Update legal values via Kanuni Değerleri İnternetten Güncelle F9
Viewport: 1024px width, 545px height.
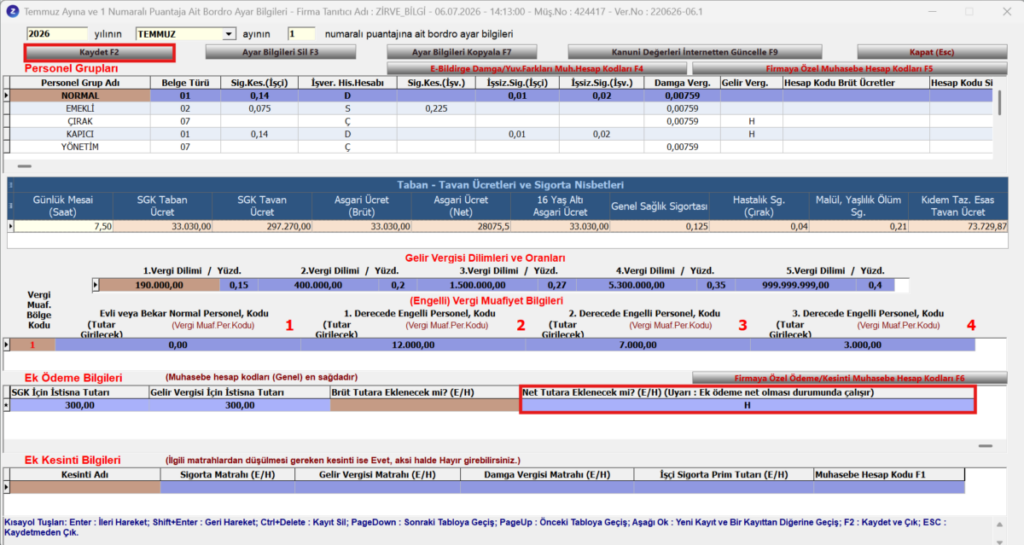tap(695, 52)
